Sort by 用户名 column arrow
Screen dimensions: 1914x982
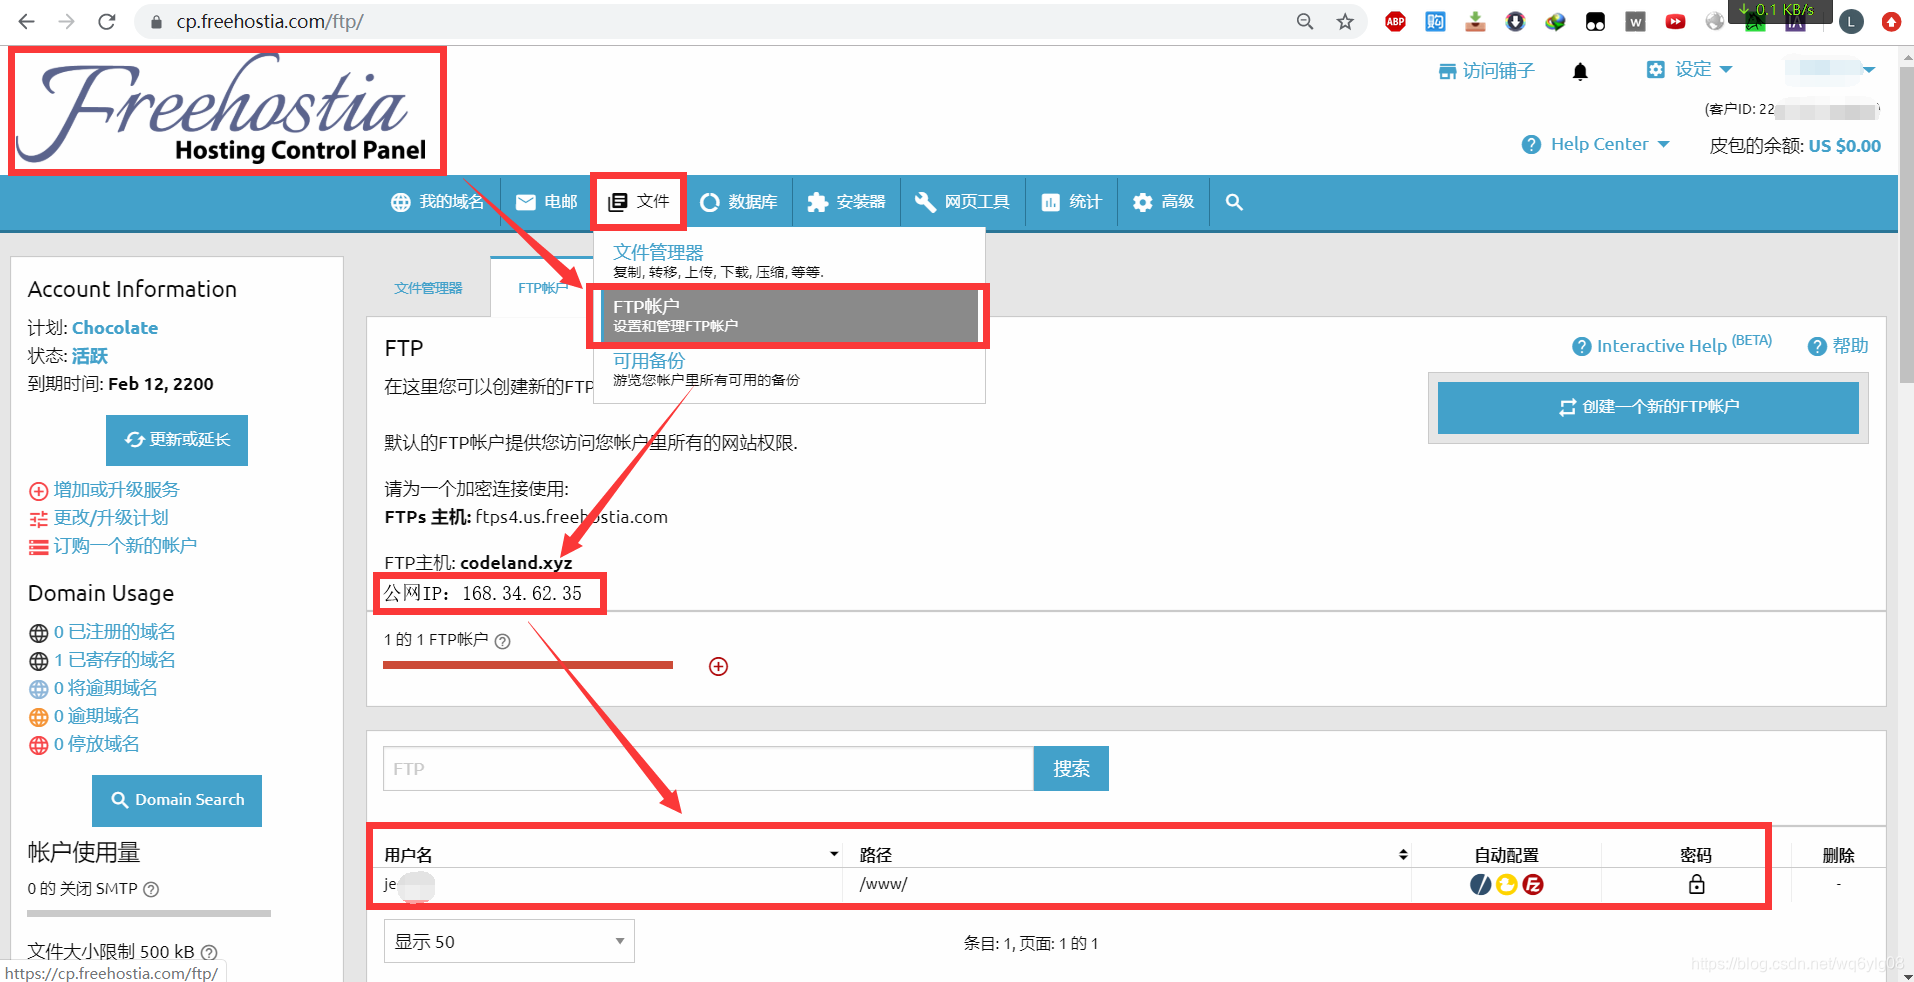(x=834, y=854)
